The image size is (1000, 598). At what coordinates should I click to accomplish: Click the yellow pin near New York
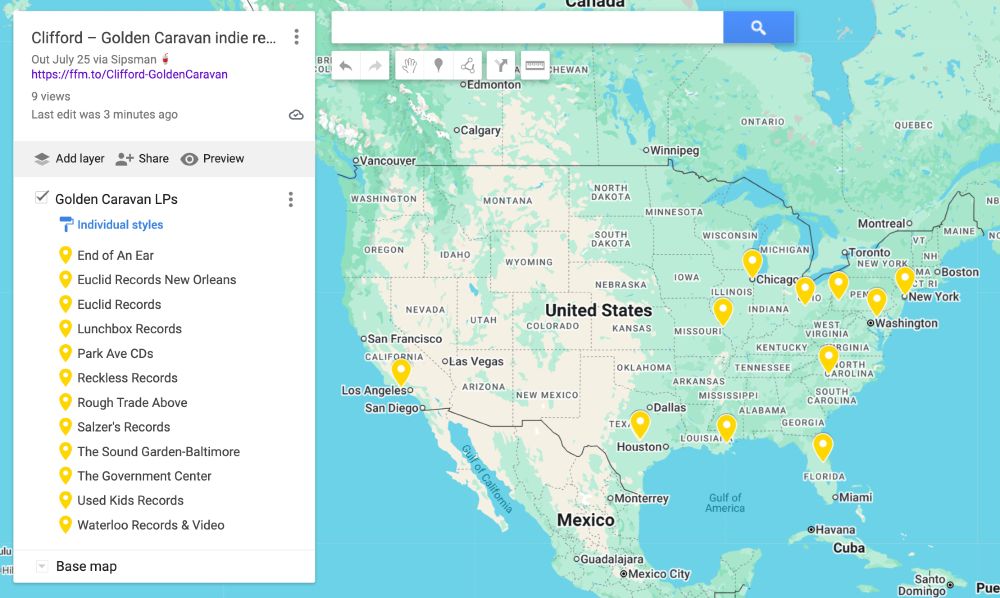point(904,281)
